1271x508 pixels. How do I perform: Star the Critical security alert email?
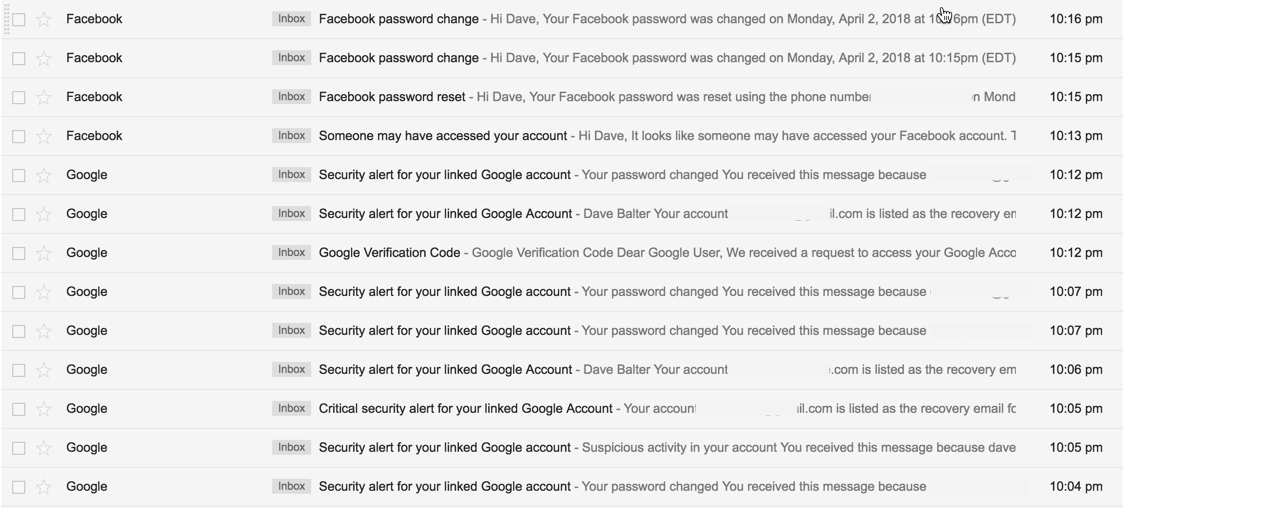(43, 410)
